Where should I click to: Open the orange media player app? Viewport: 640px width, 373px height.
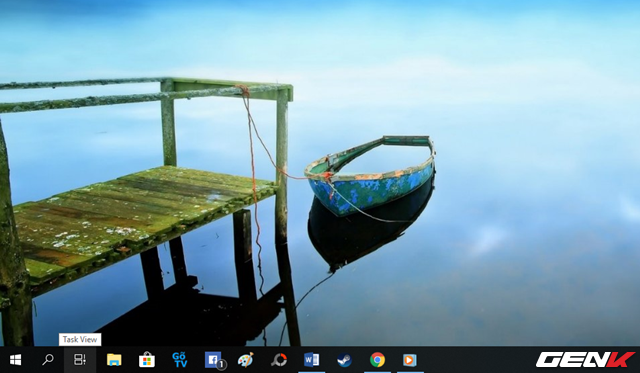pyautogui.click(x=410, y=360)
